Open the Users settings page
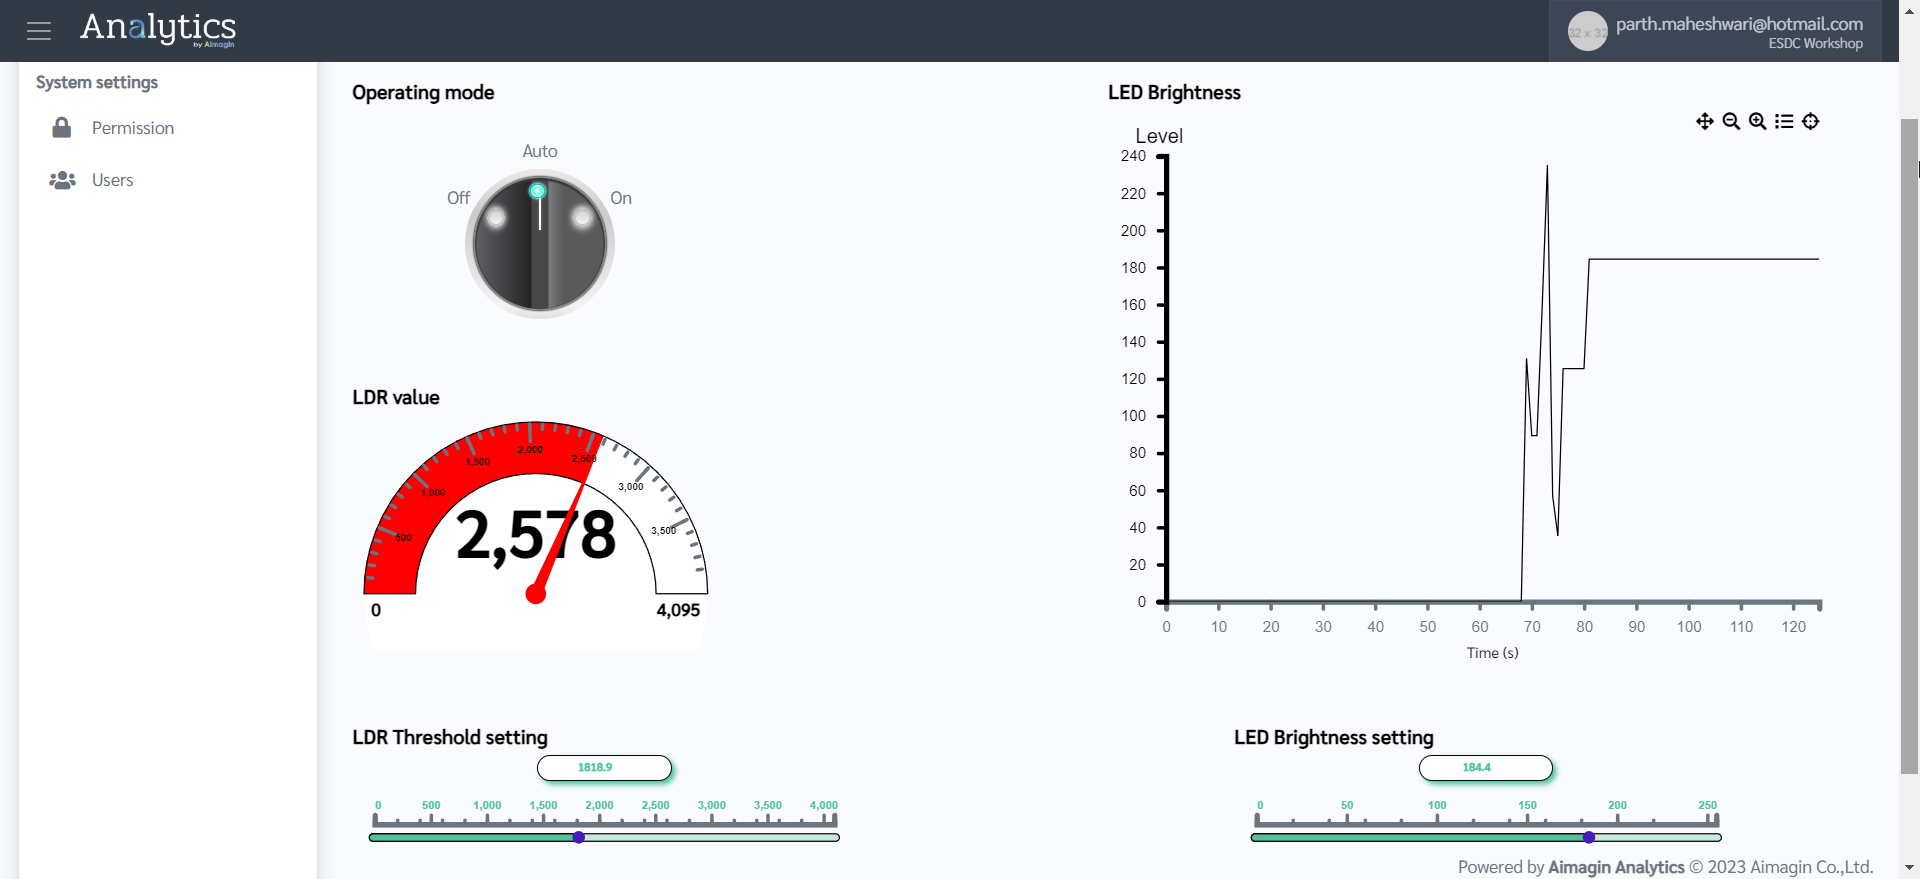Screen dimensions: 1920x879 tap(112, 180)
